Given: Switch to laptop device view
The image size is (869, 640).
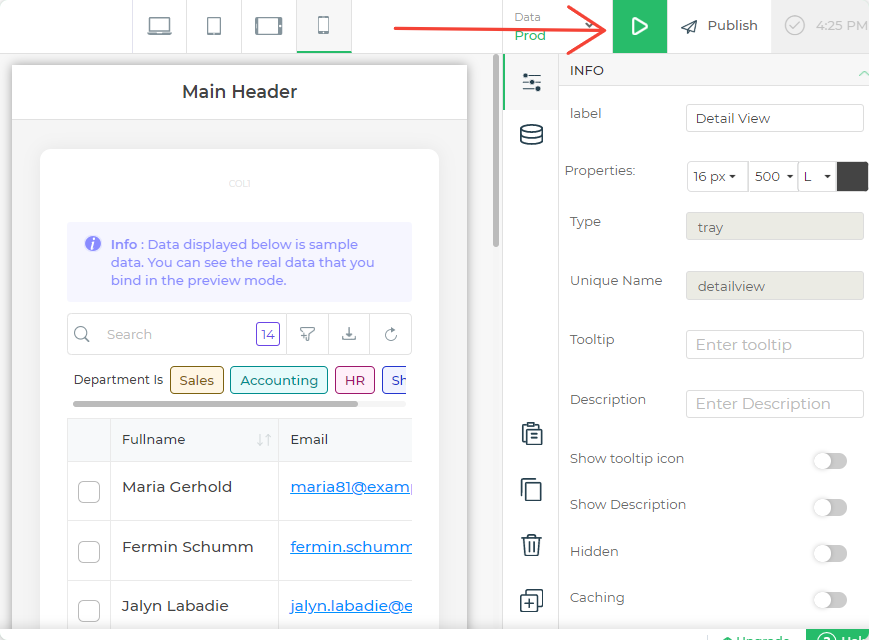Looking at the screenshot, I should coord(160,26).
